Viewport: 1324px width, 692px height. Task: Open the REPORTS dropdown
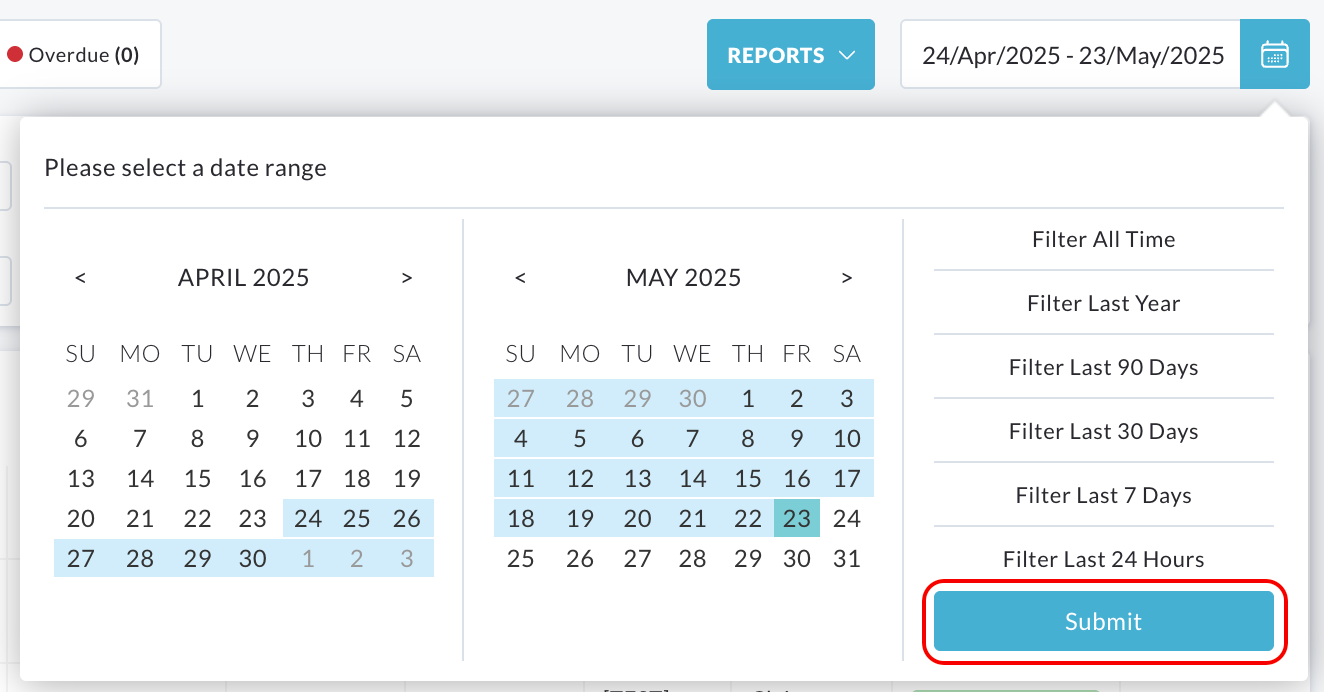[791, 55]
